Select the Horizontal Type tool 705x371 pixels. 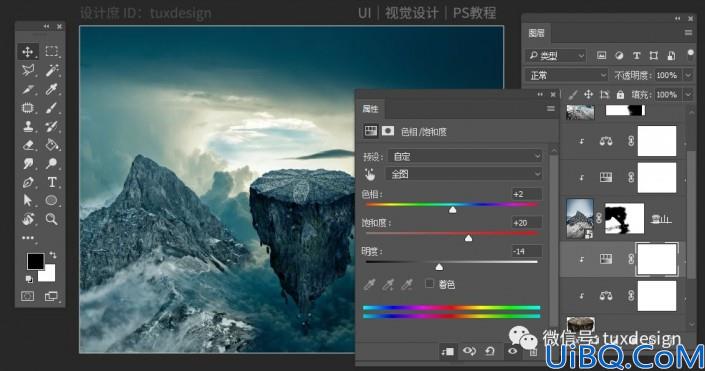point(52,182)
